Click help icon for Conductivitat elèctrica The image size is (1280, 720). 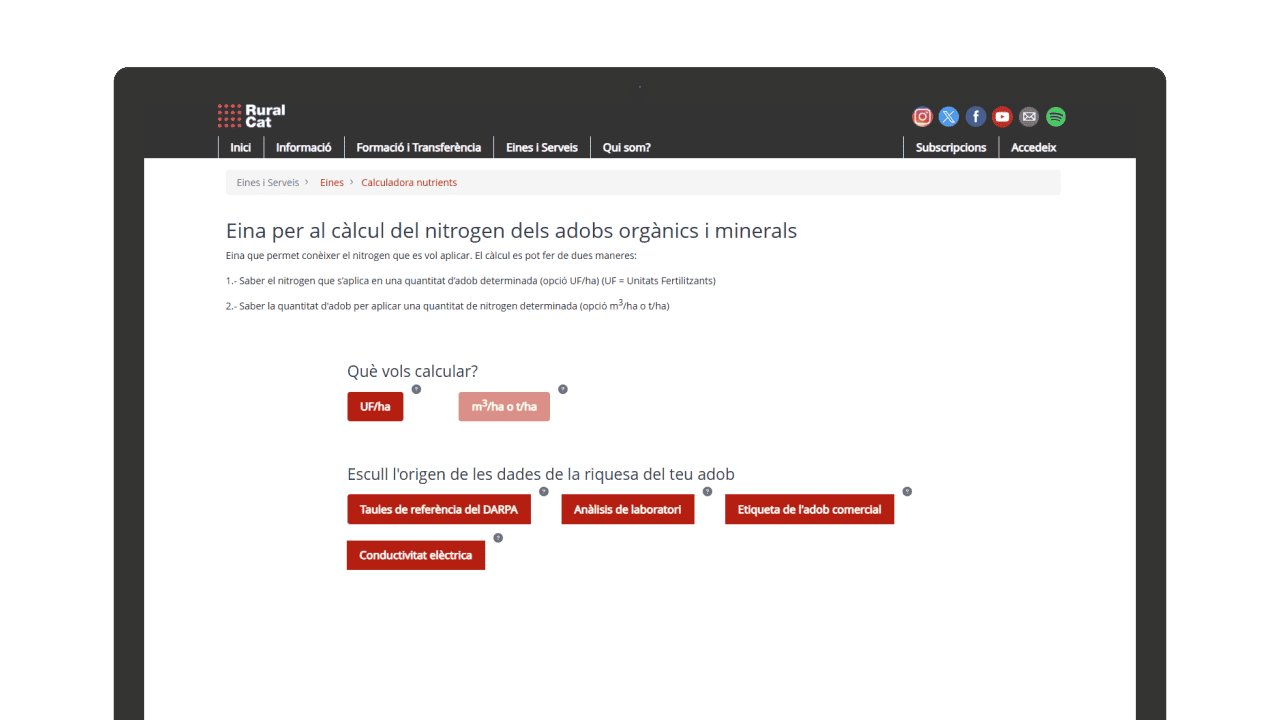[498, 538]
